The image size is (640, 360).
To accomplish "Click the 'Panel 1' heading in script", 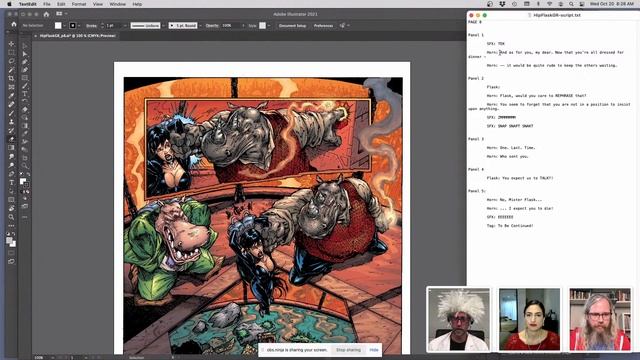I will pos(476,35).
